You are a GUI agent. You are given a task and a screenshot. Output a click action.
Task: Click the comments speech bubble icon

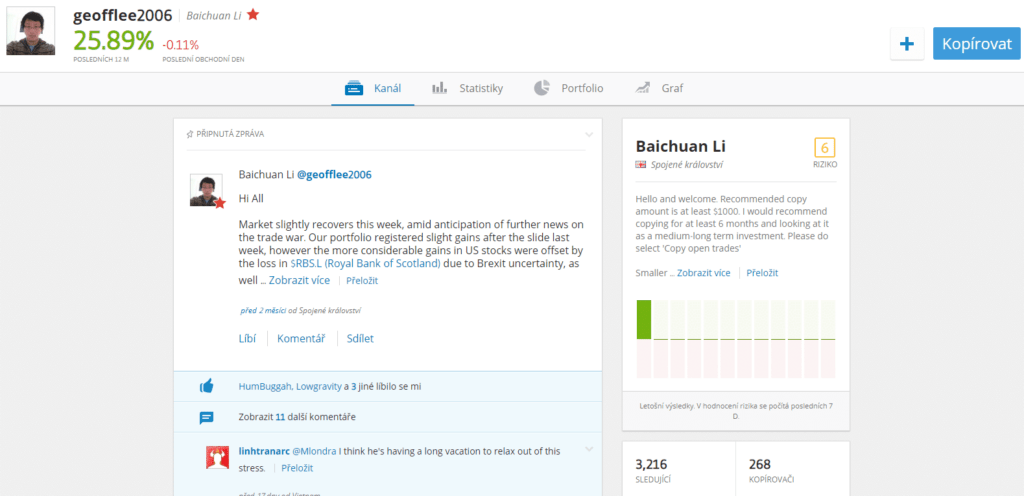pyautogui.click(x=206, y=417)
